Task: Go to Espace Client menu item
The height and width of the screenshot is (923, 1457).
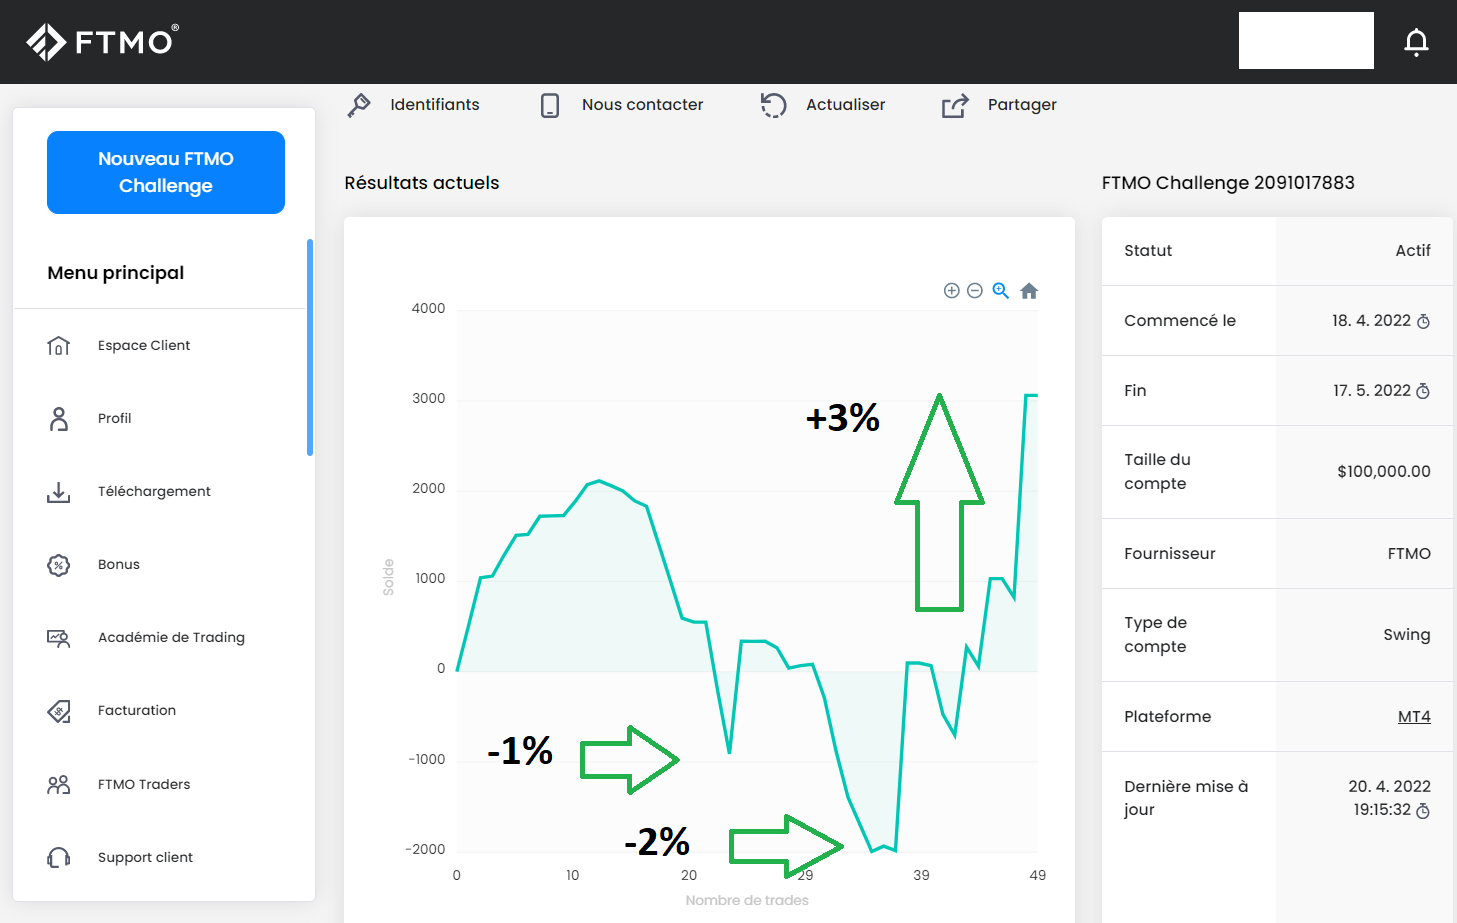Action: point(143,346)
